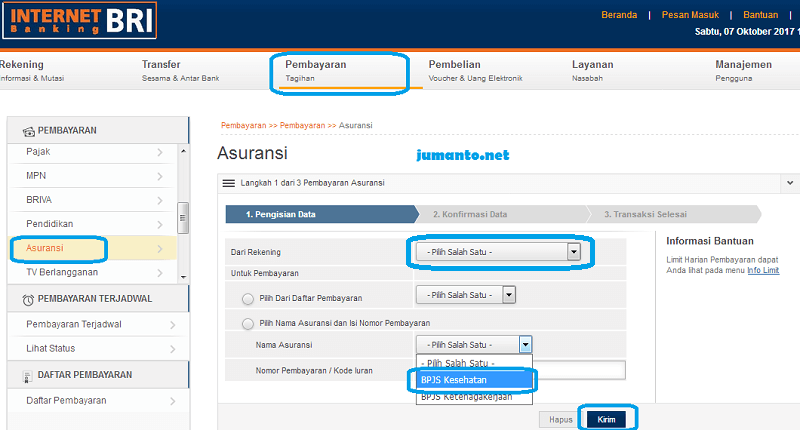Viewport: 800px width, 430px height.
Task: Choose BPJS Kesehatan from dropdown list
Action: tap(474, 380)
